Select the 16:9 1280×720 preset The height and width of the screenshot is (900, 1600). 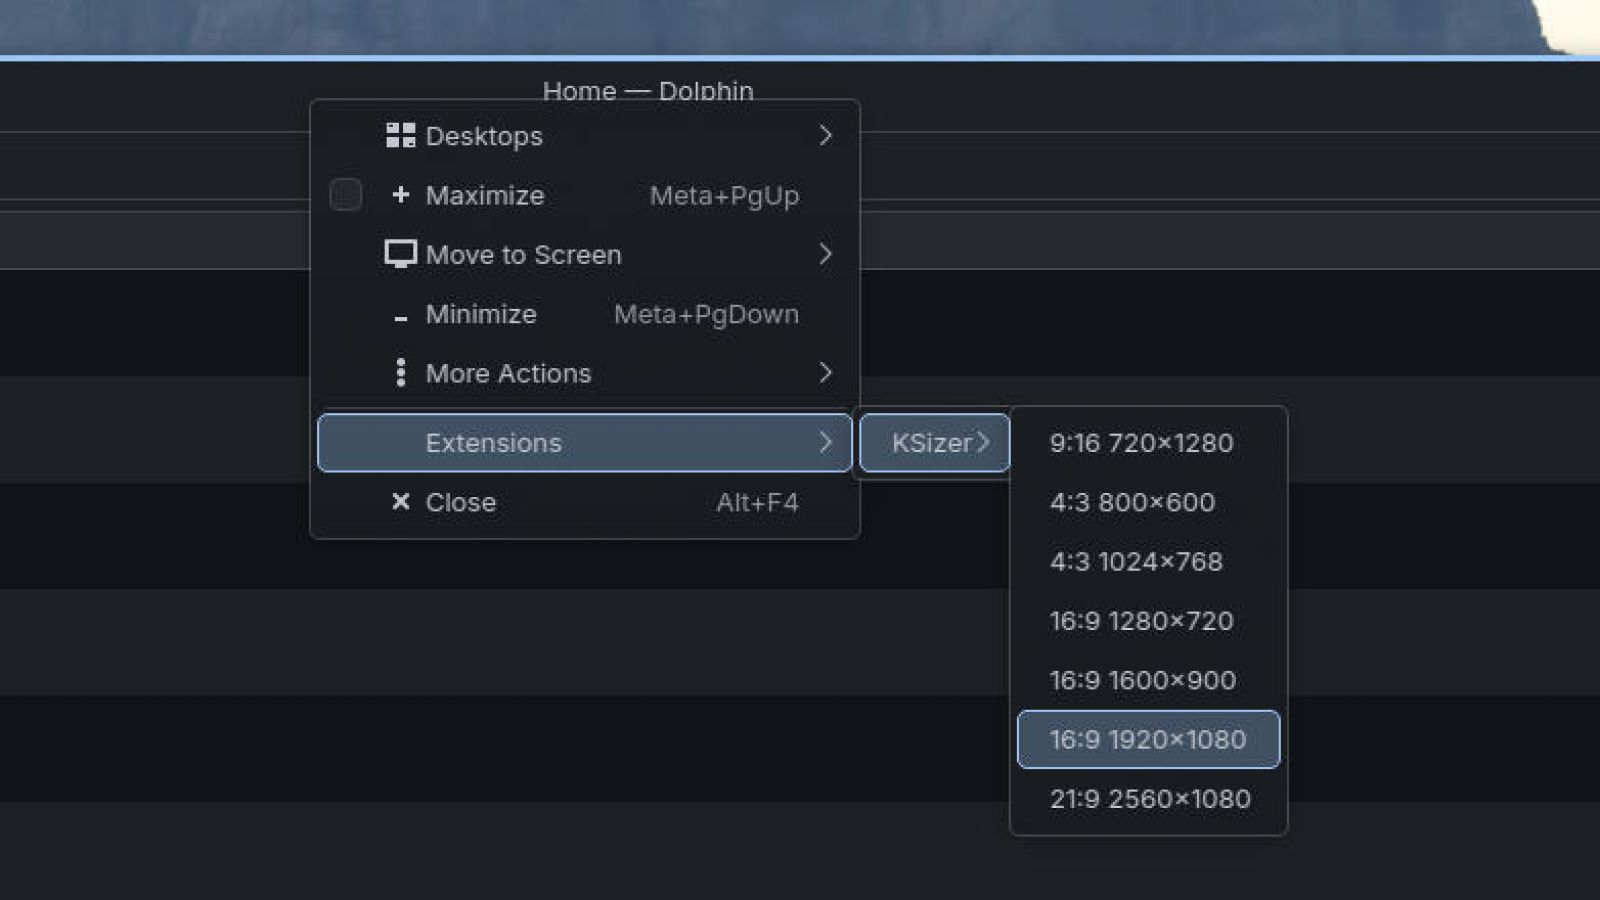click(1141, 621)
